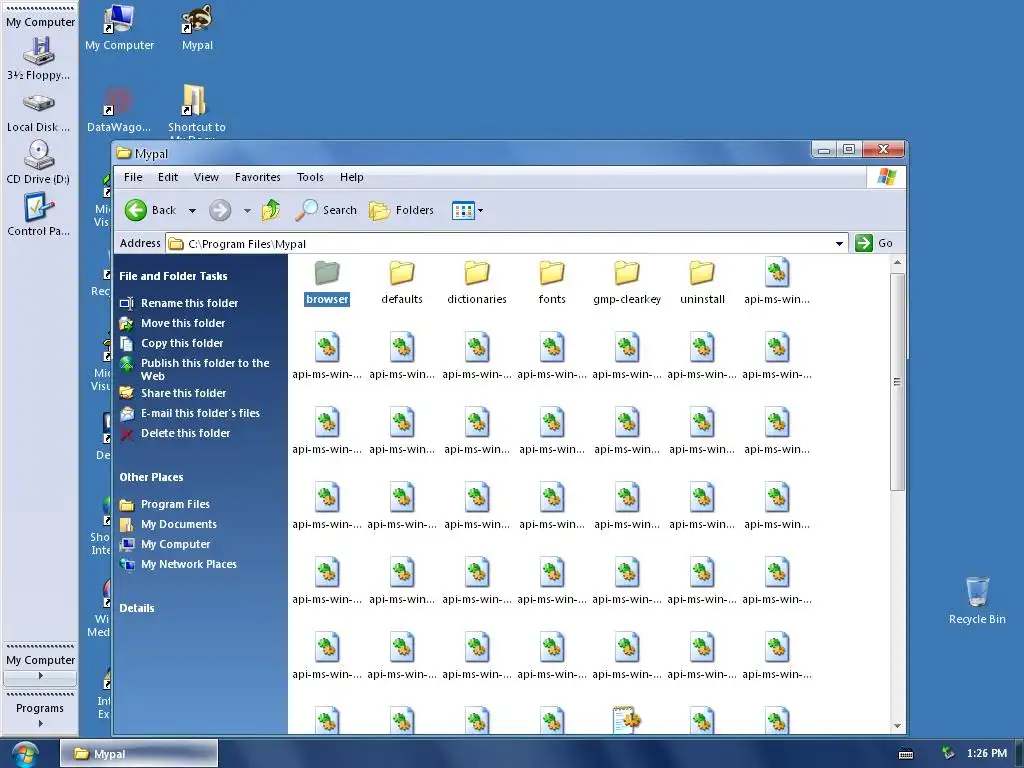Open the address bar dropdown
Viewport: 1024px width, 768px height.
click(x=839, y=244)
